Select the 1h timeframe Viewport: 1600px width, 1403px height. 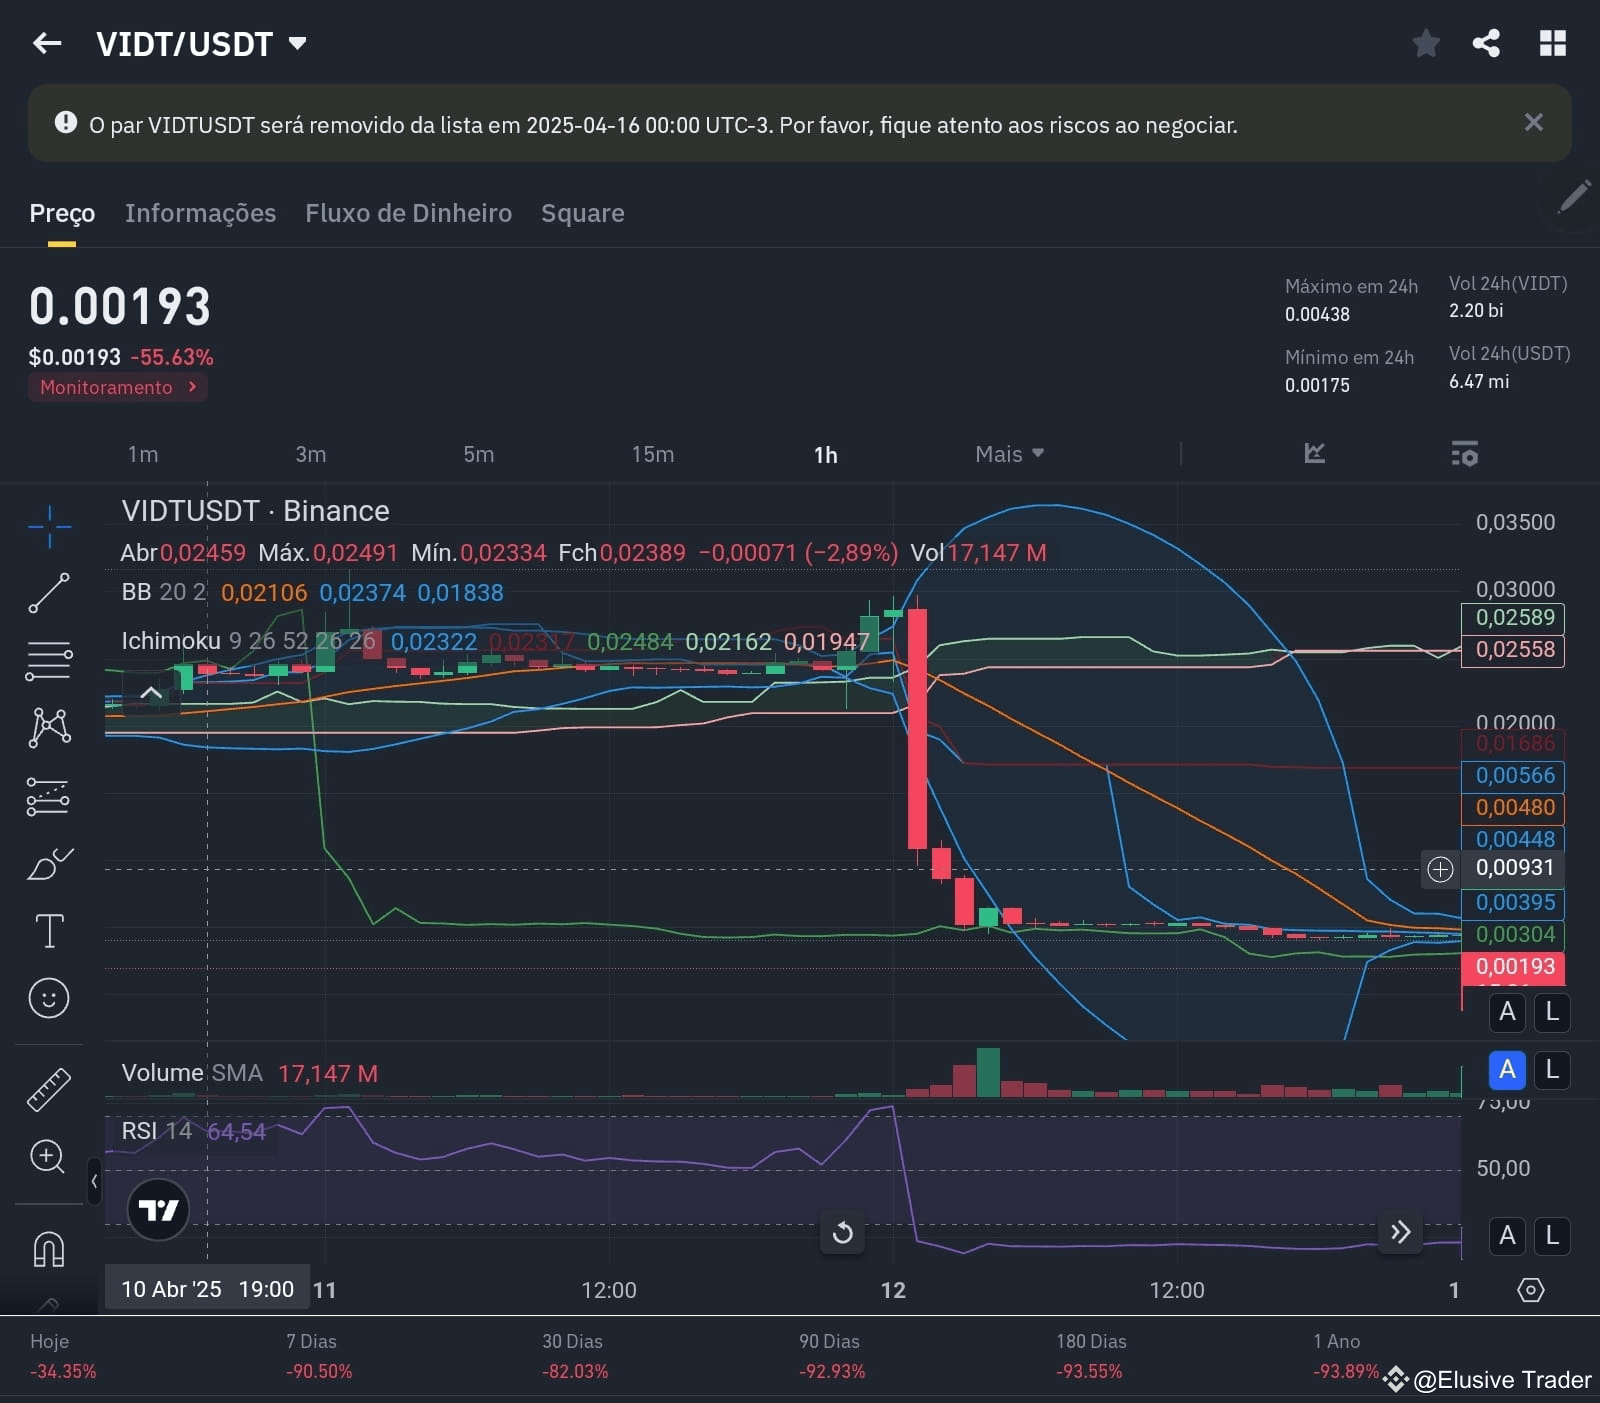[826, 455]
